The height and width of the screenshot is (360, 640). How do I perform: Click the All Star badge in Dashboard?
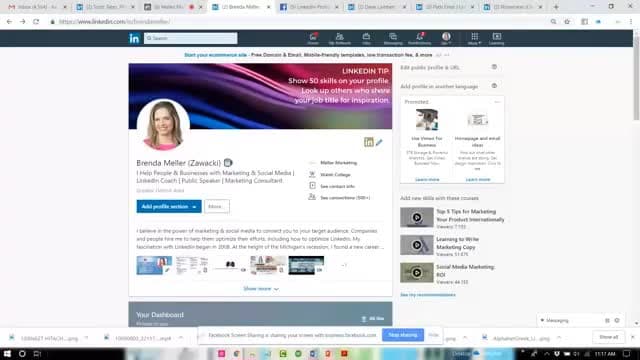[373, 319]
